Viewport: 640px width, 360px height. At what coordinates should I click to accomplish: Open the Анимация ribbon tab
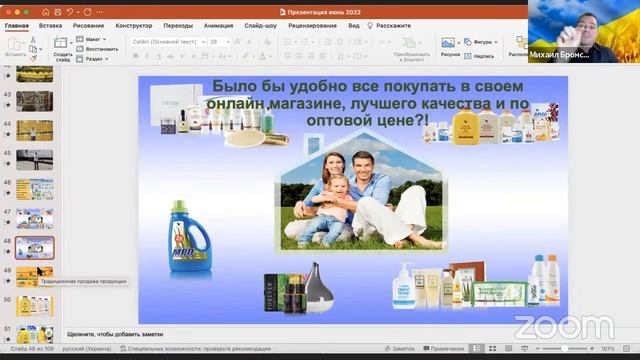click(218, 25)
